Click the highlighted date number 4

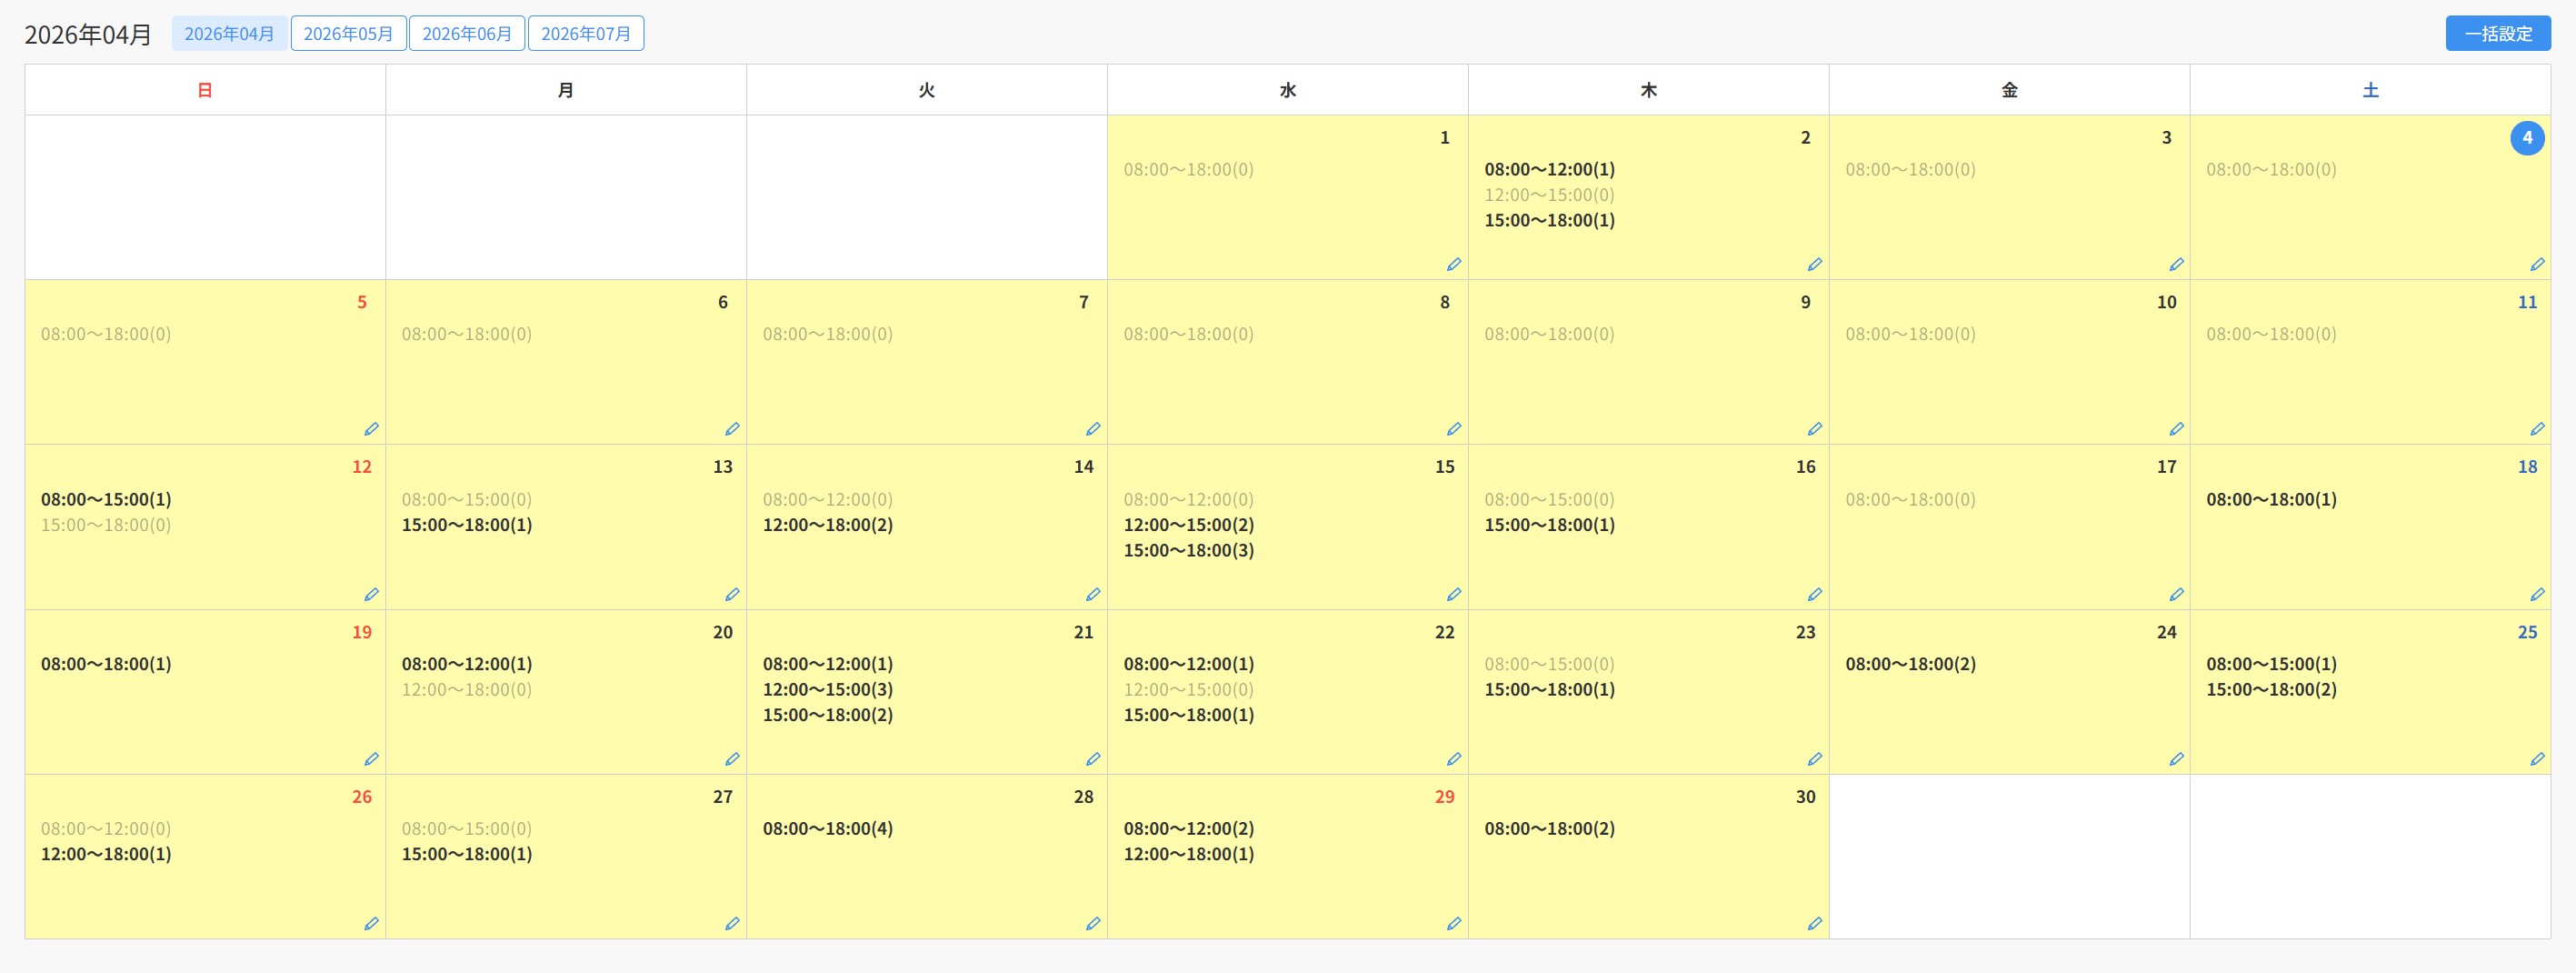(2526, 138)
